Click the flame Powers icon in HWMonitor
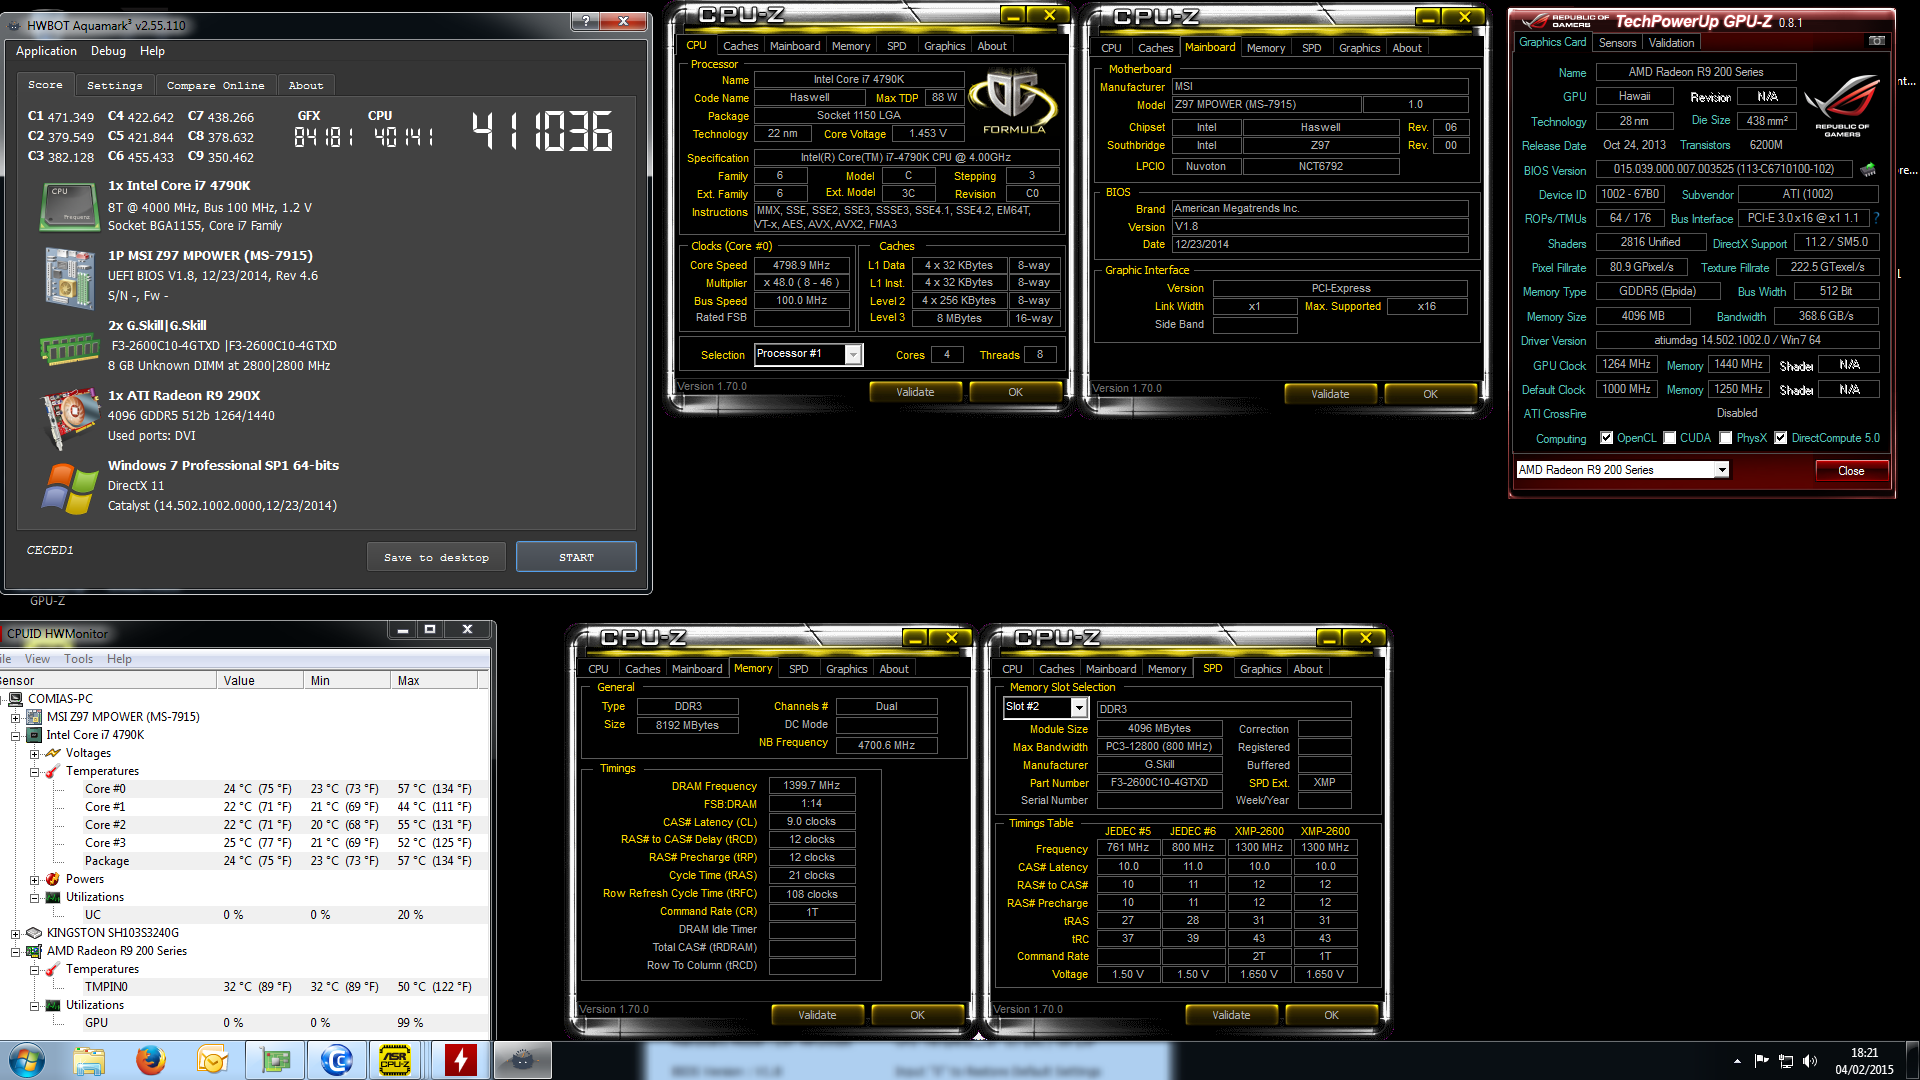The image size is (1920, 1080). [x=53, y=879]
